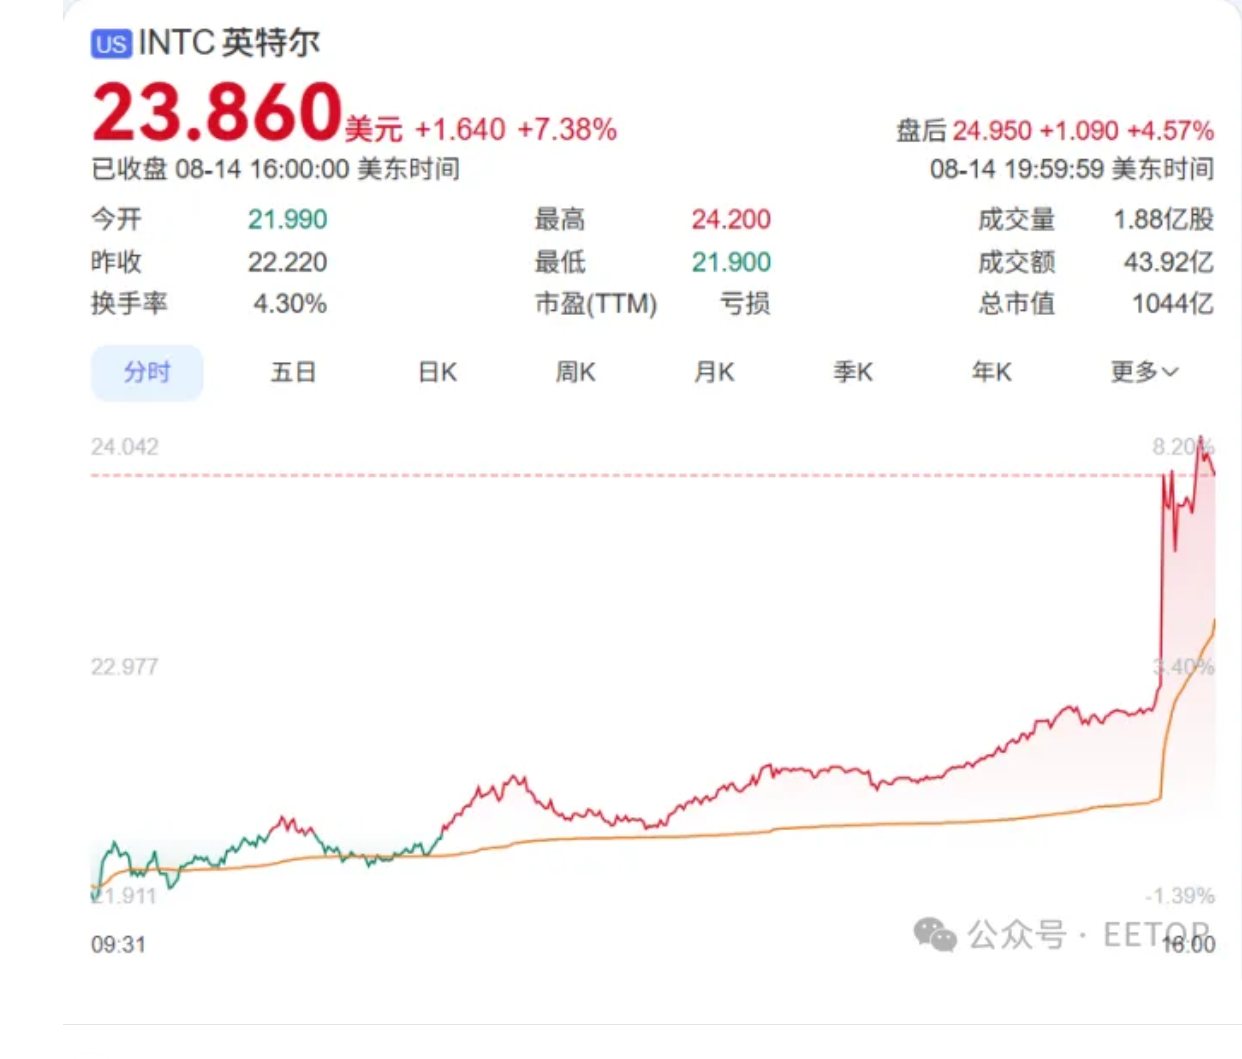Viewport: 1242px width, 1059px height.
Task: Select the 月K monthly chart tab
Action: pyautogui.click(x=714, y=373)
